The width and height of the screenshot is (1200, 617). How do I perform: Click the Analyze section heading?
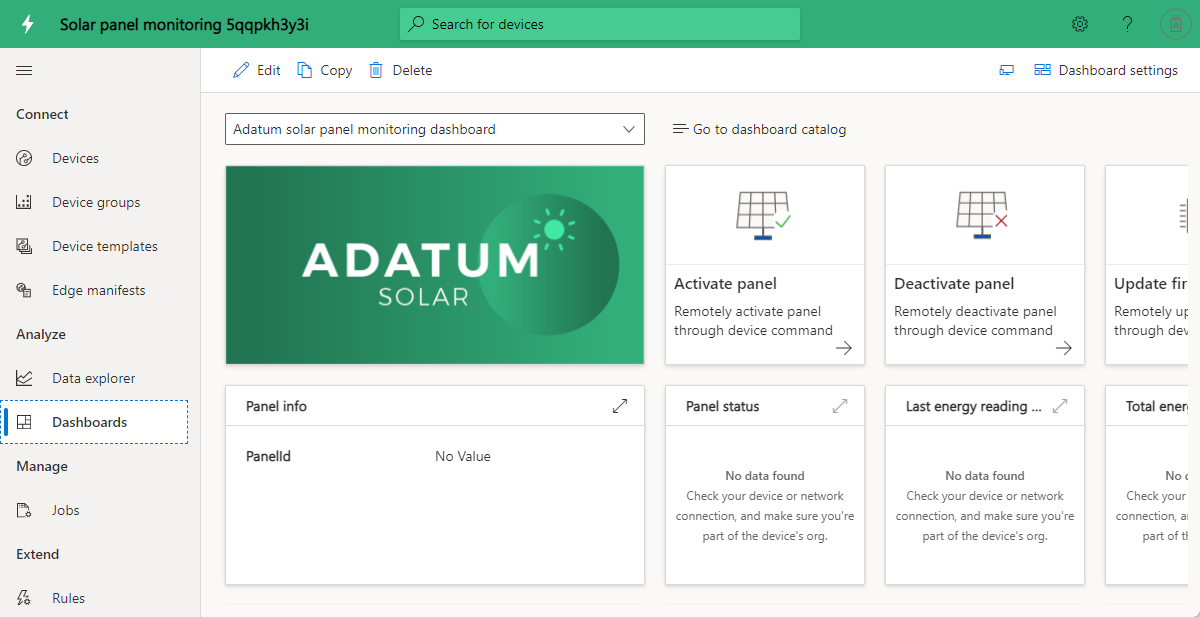click(41, 334)
